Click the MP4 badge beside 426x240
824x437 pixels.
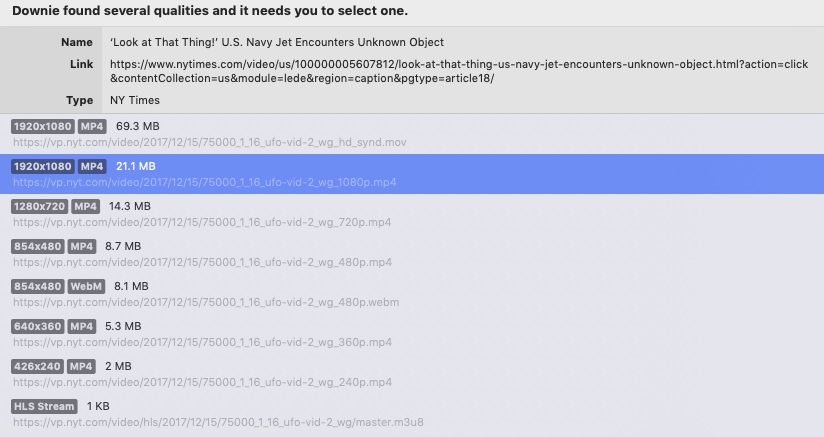coord(82,366)
